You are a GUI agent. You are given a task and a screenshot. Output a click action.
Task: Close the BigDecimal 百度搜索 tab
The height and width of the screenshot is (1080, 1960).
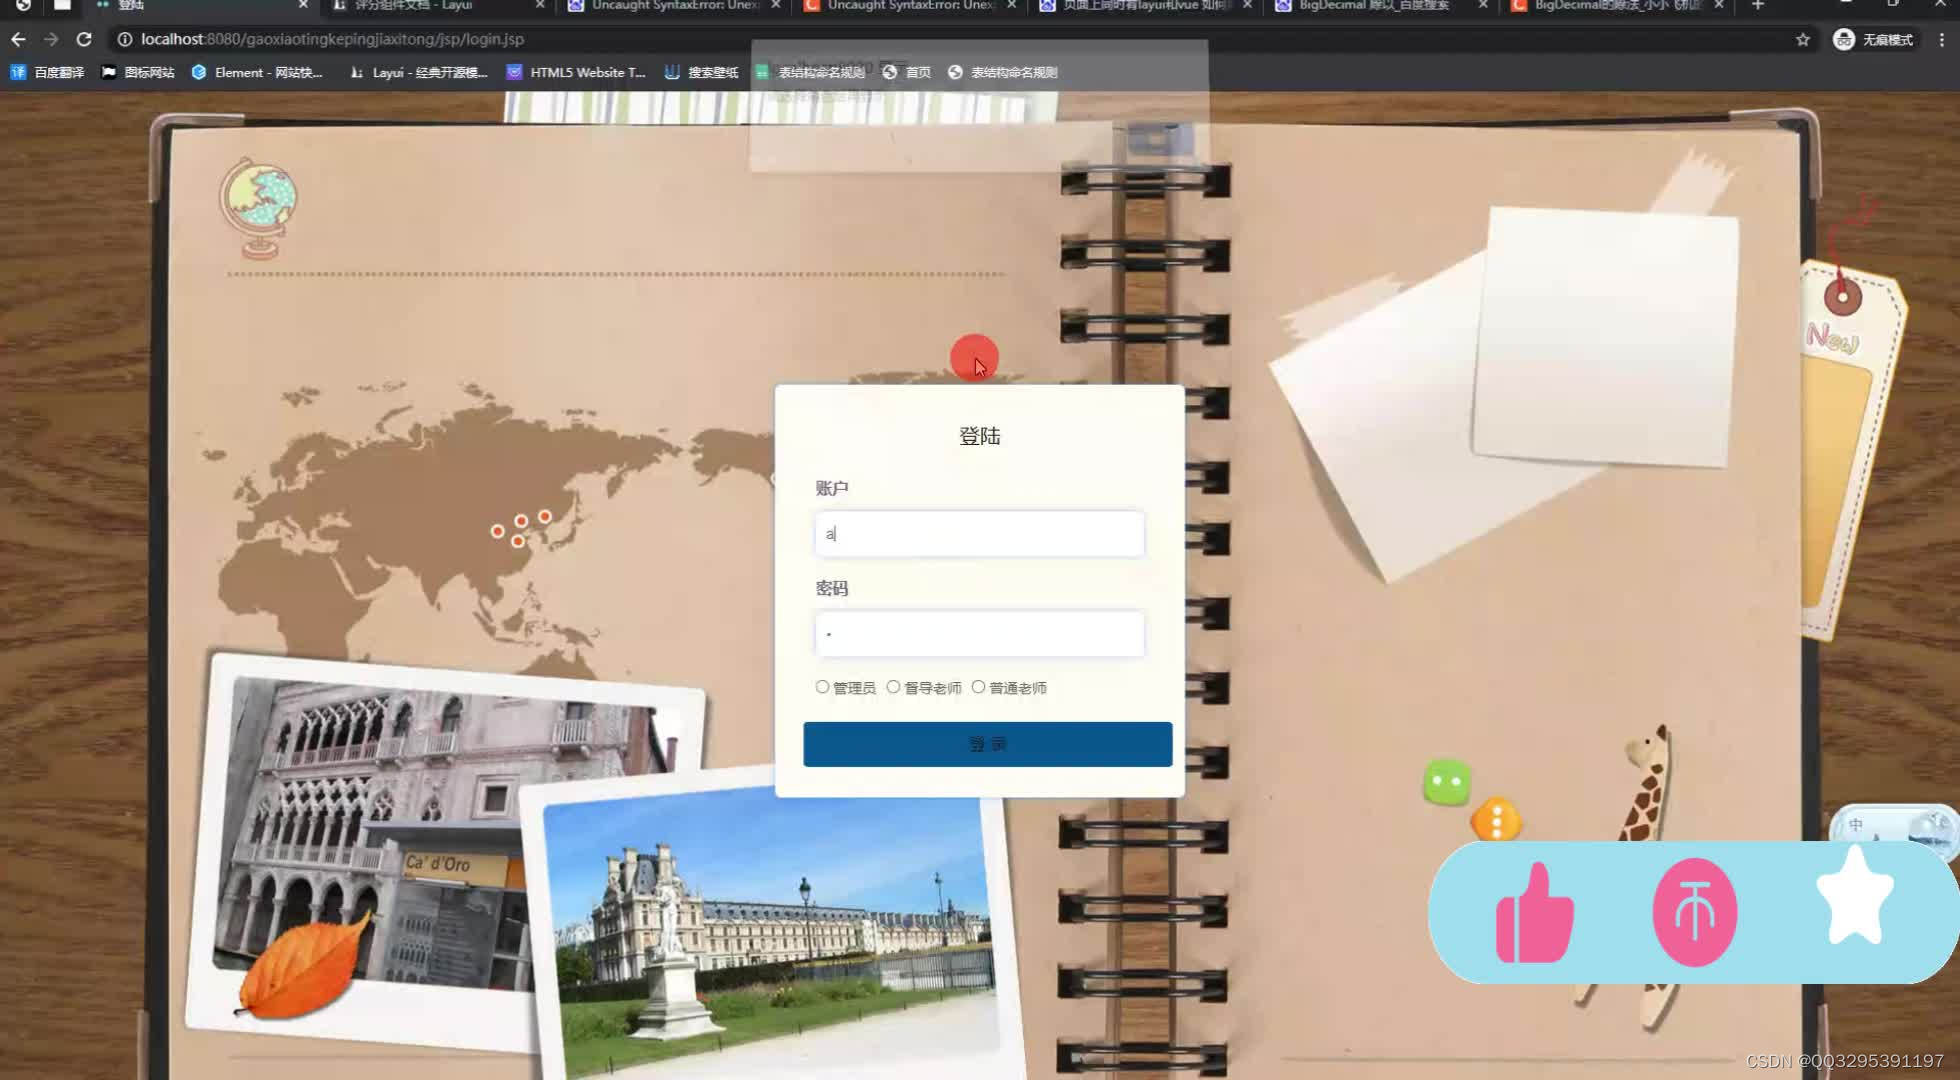tap(1483, 6)
